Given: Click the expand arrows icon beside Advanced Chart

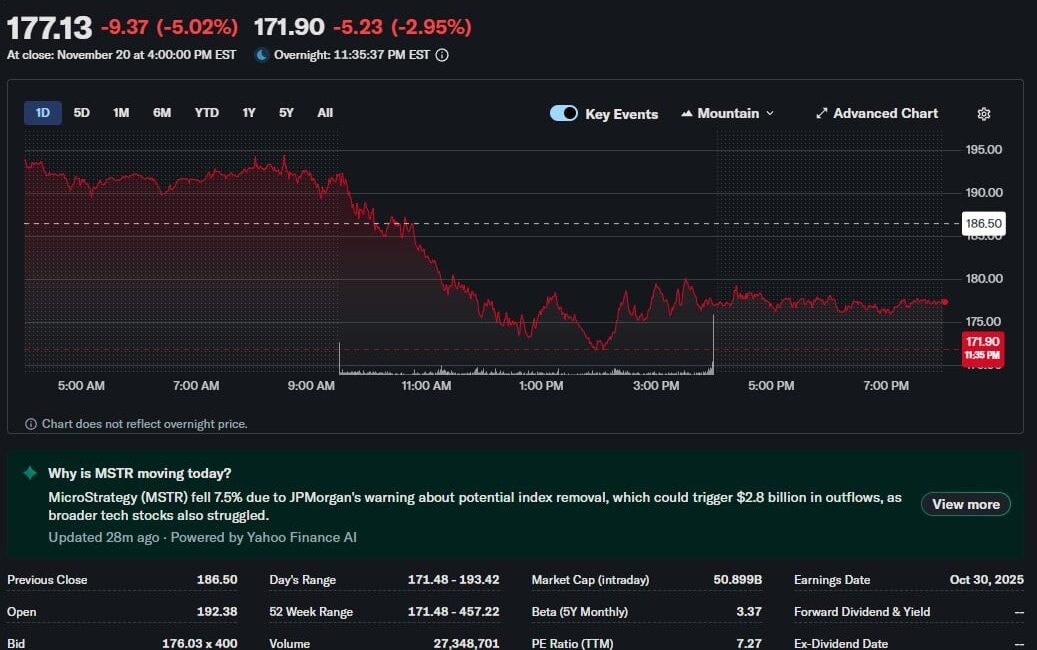Looking at the screenshot, I should coord(821,114).
